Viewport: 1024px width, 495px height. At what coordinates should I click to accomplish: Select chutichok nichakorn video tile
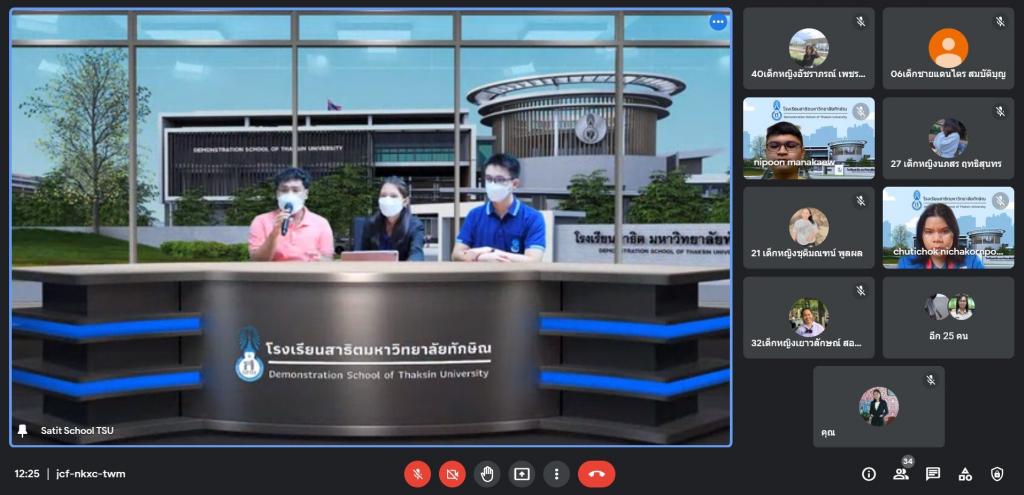[x=948, y=227]
